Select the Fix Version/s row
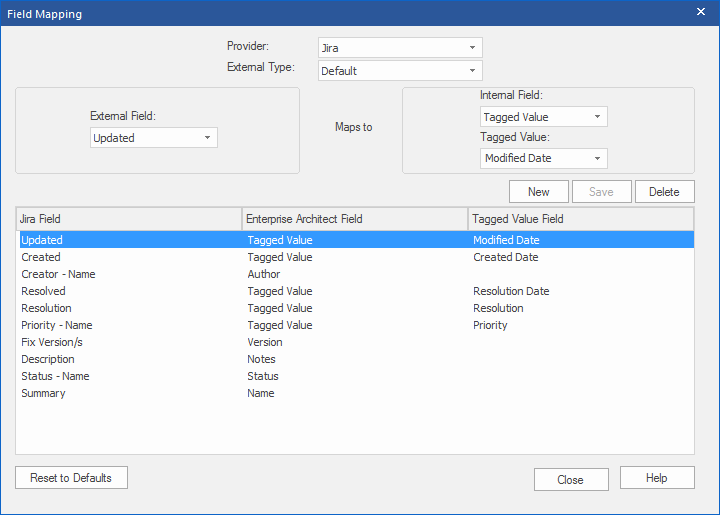 (x=357, y=342)
